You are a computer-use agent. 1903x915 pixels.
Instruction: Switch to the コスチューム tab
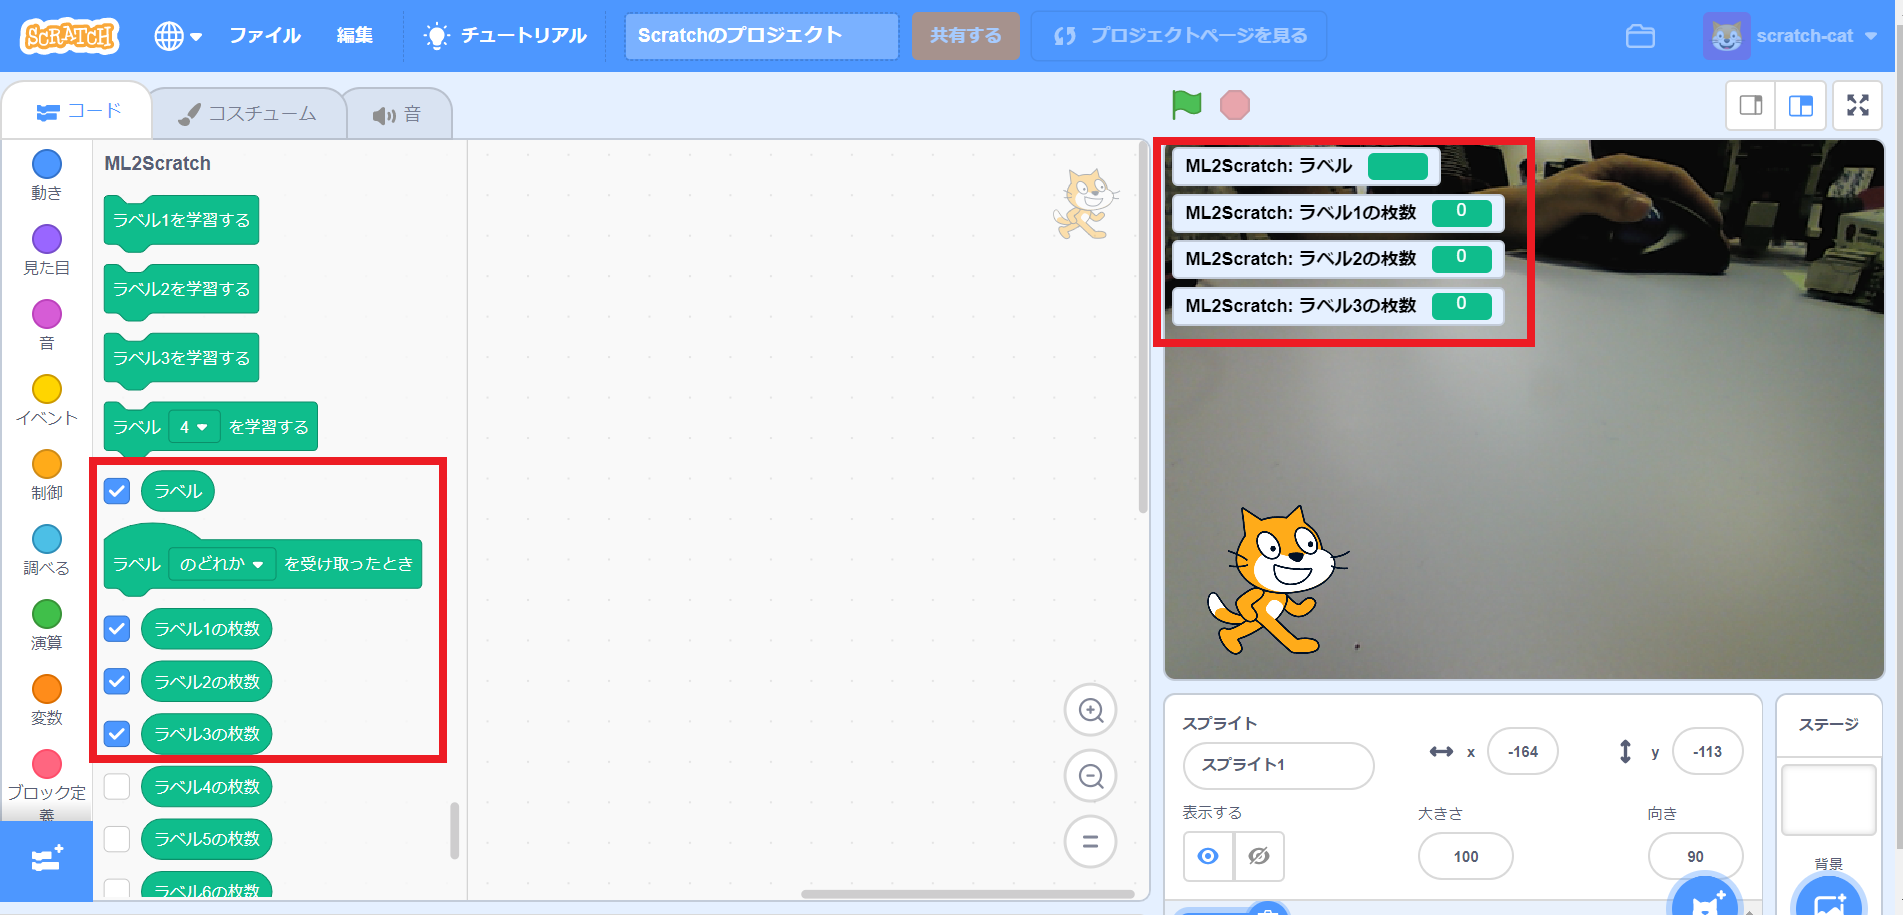click(x=247, y=114)
